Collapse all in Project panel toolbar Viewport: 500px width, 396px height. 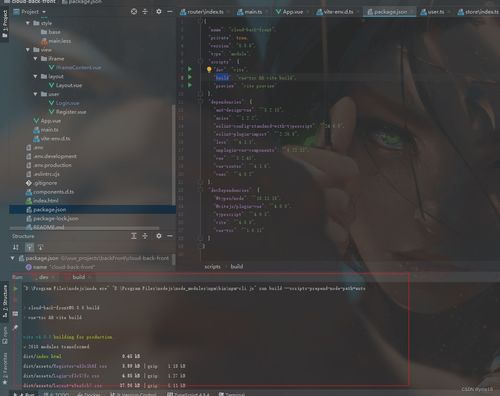(145, 12)
